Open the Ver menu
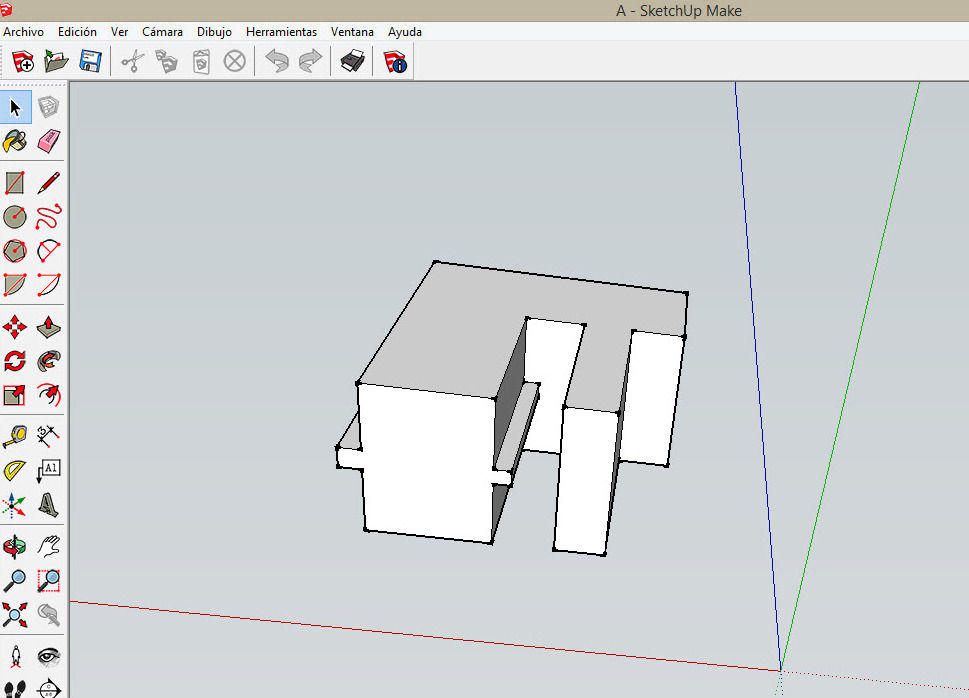Viewport: 969px width, 698px height. point(119,32)
